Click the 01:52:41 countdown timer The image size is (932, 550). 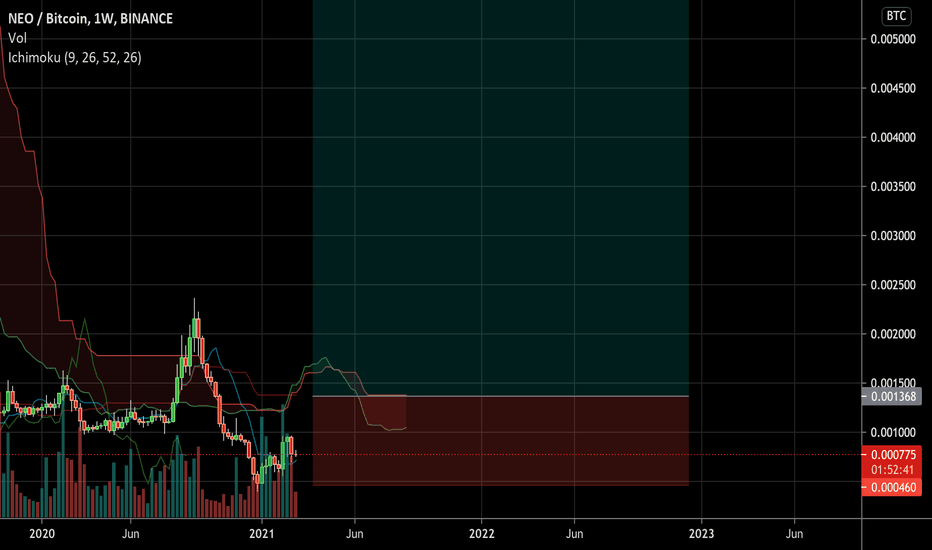point(892,470)
